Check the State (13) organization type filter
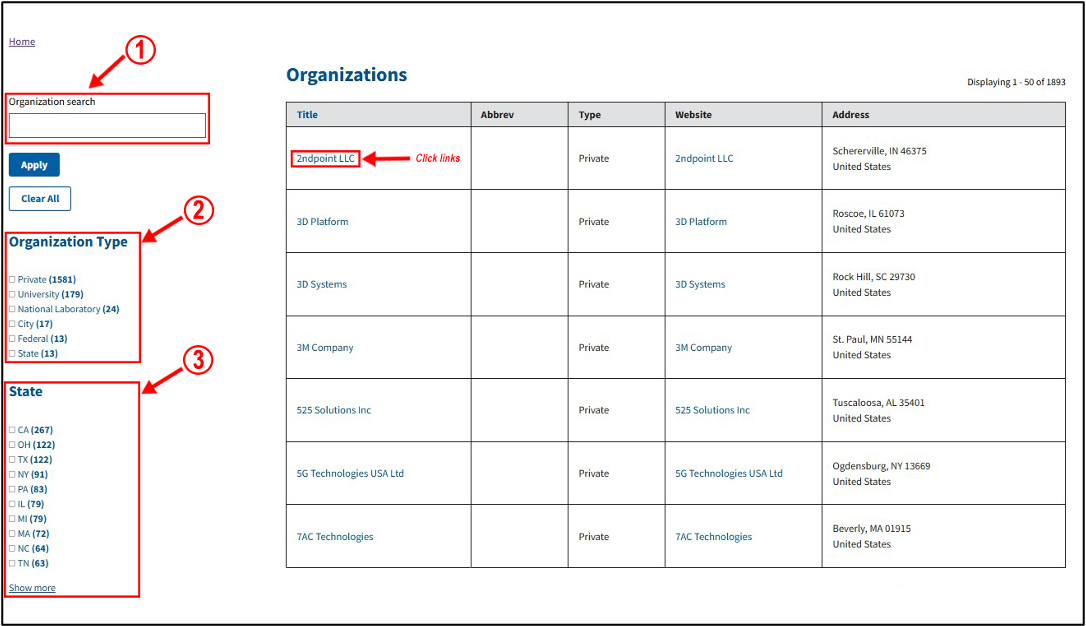Screen dimensions: 1086x626 click(x=12, y=353)
